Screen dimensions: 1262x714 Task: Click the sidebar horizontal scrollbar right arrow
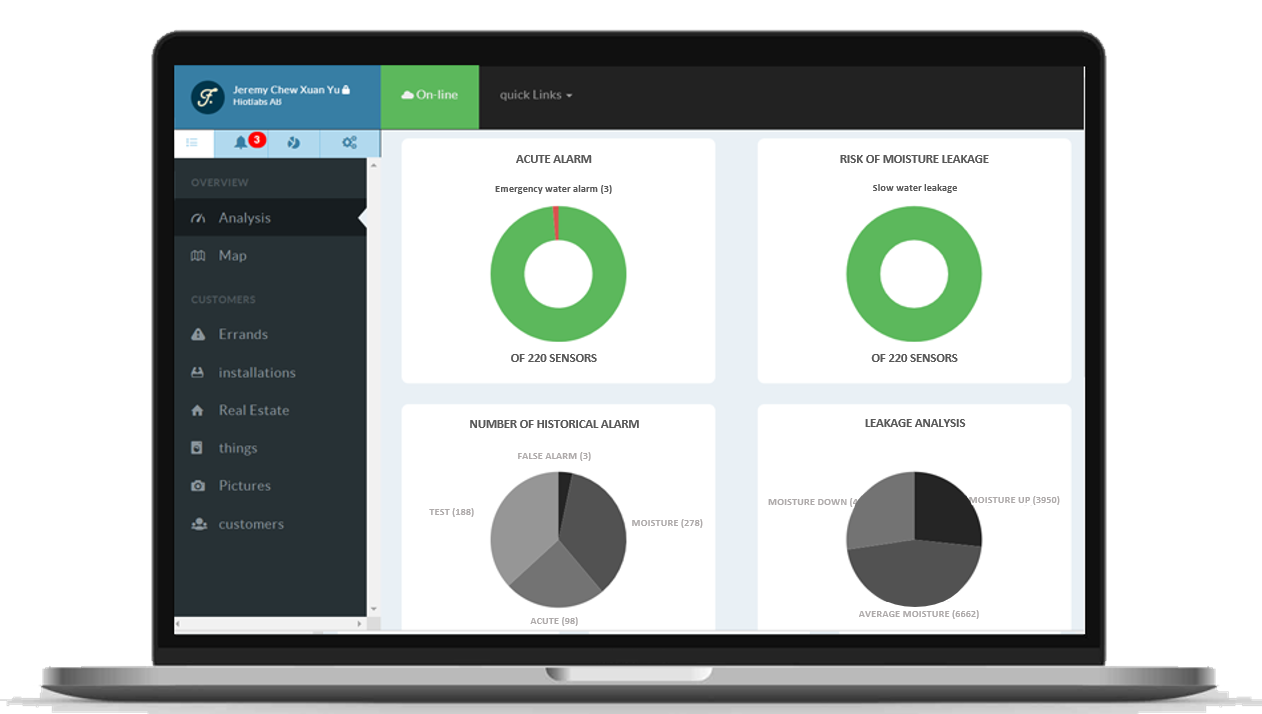361,624
